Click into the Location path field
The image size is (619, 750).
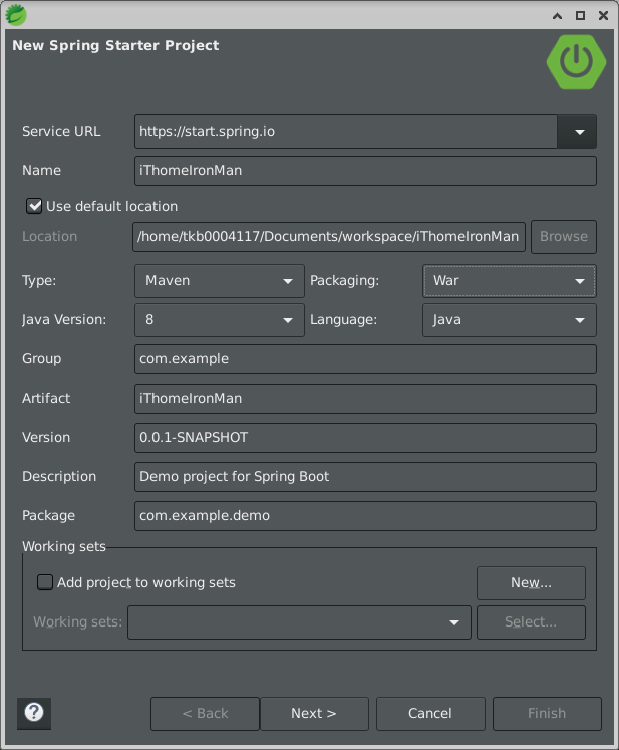tap(329, 237)
